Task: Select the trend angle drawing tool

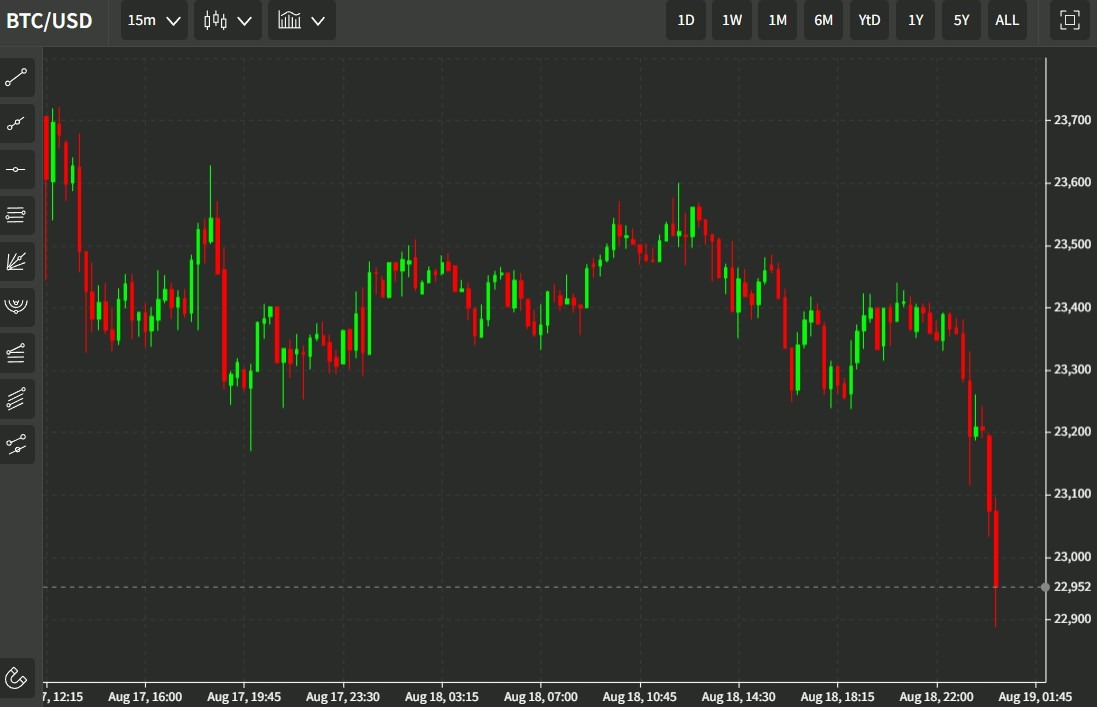Action: [x=17, y=123]
